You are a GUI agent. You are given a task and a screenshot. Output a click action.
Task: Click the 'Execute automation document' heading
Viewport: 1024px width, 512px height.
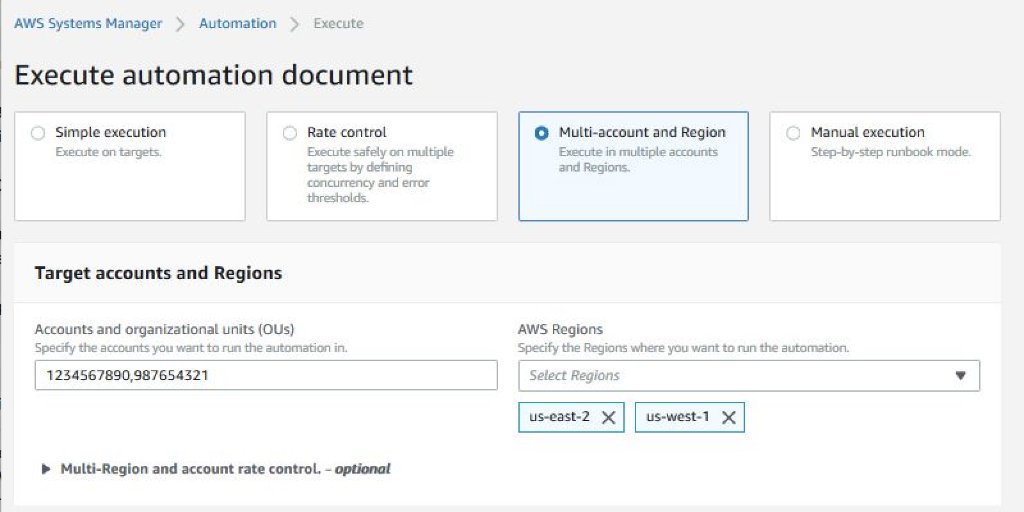coord(214,75)
